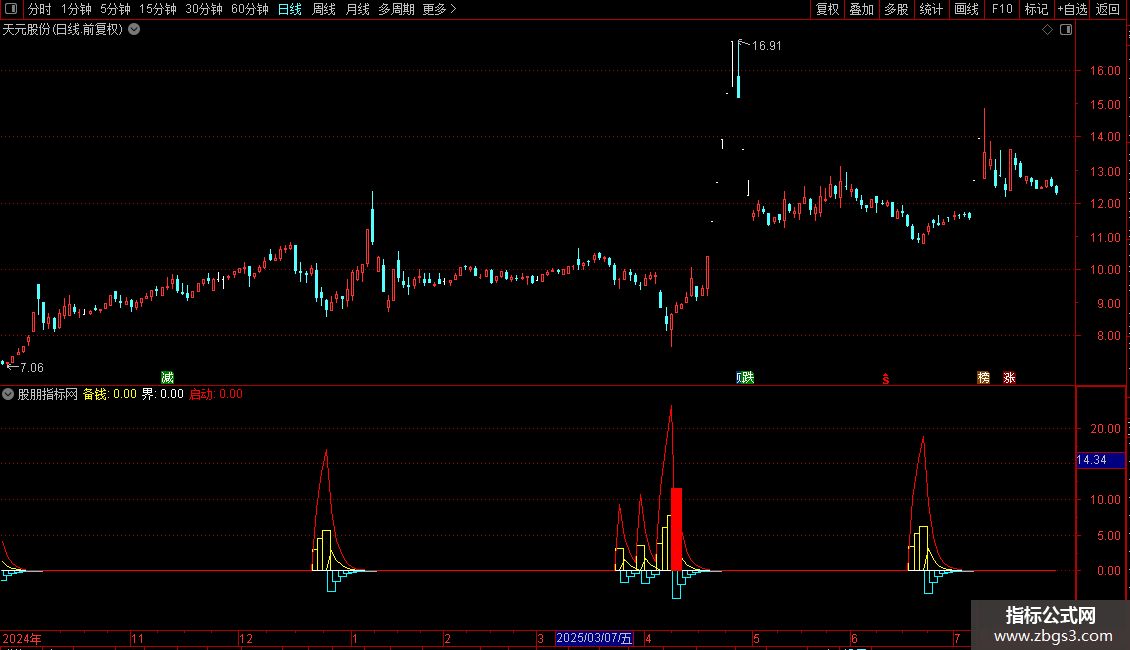Select the 周线 weekly period tab

pyautogui.click(x=324, y=9)
